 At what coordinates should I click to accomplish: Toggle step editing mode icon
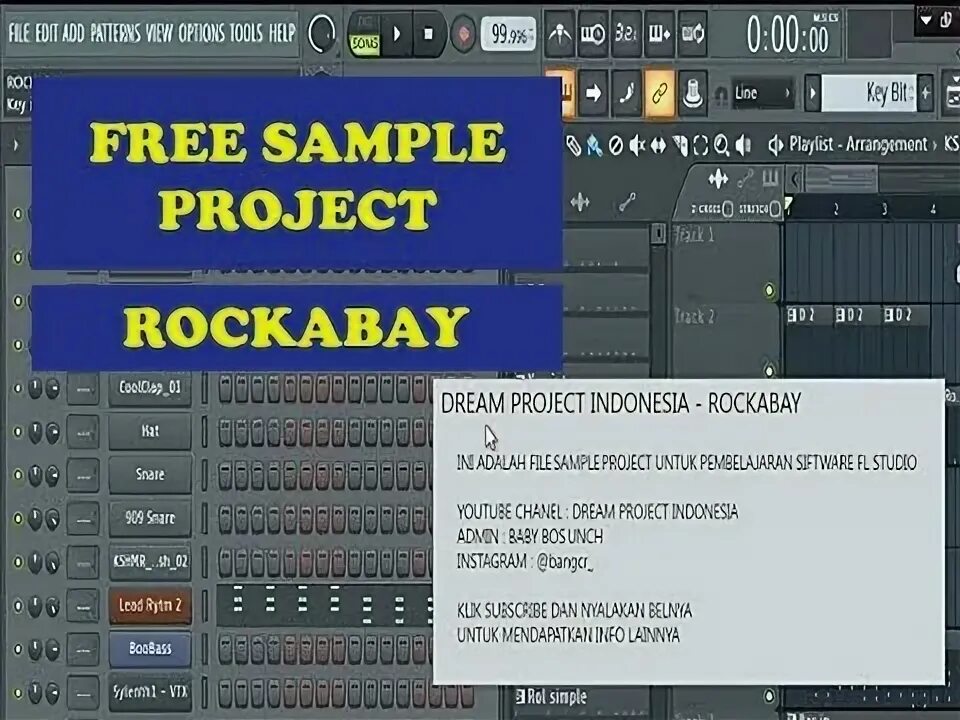coord(626,94)
